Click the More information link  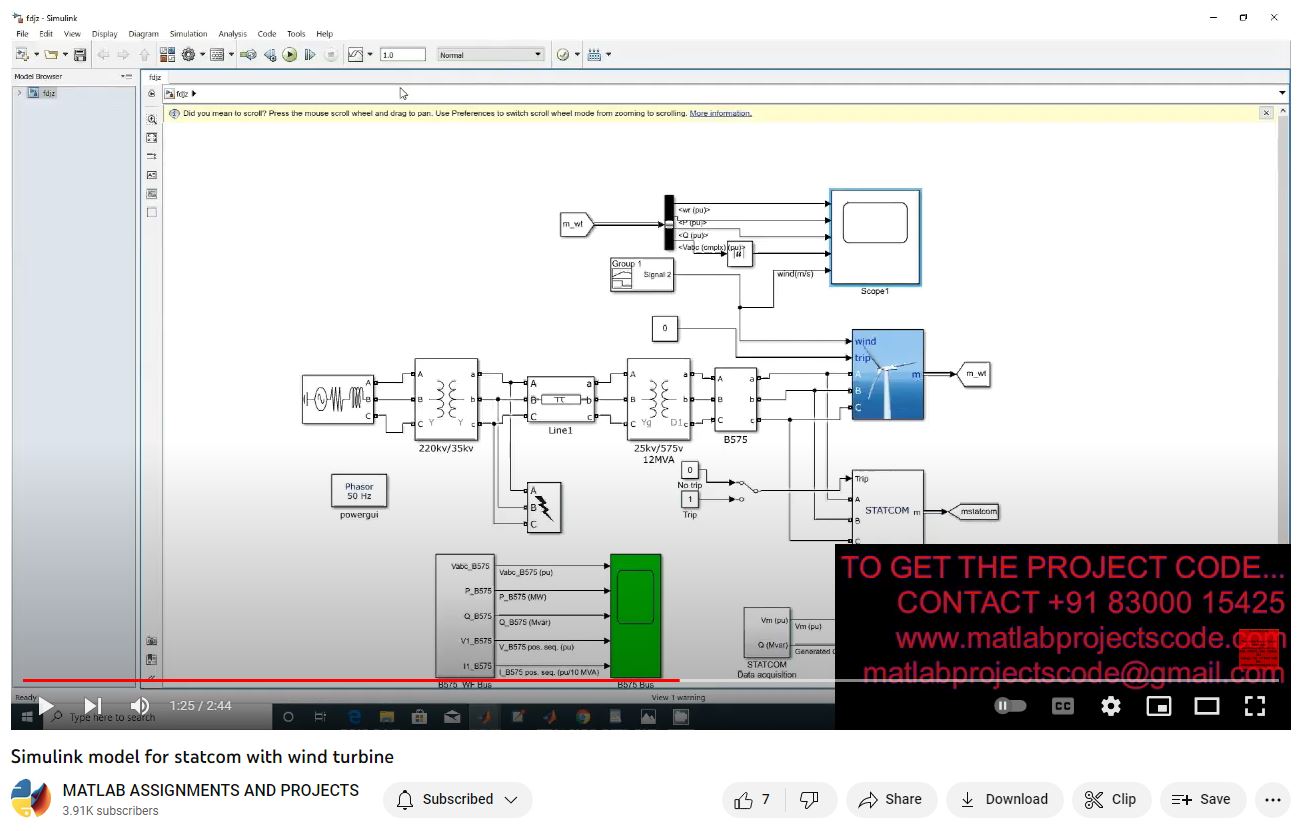(x=720, y=113)
